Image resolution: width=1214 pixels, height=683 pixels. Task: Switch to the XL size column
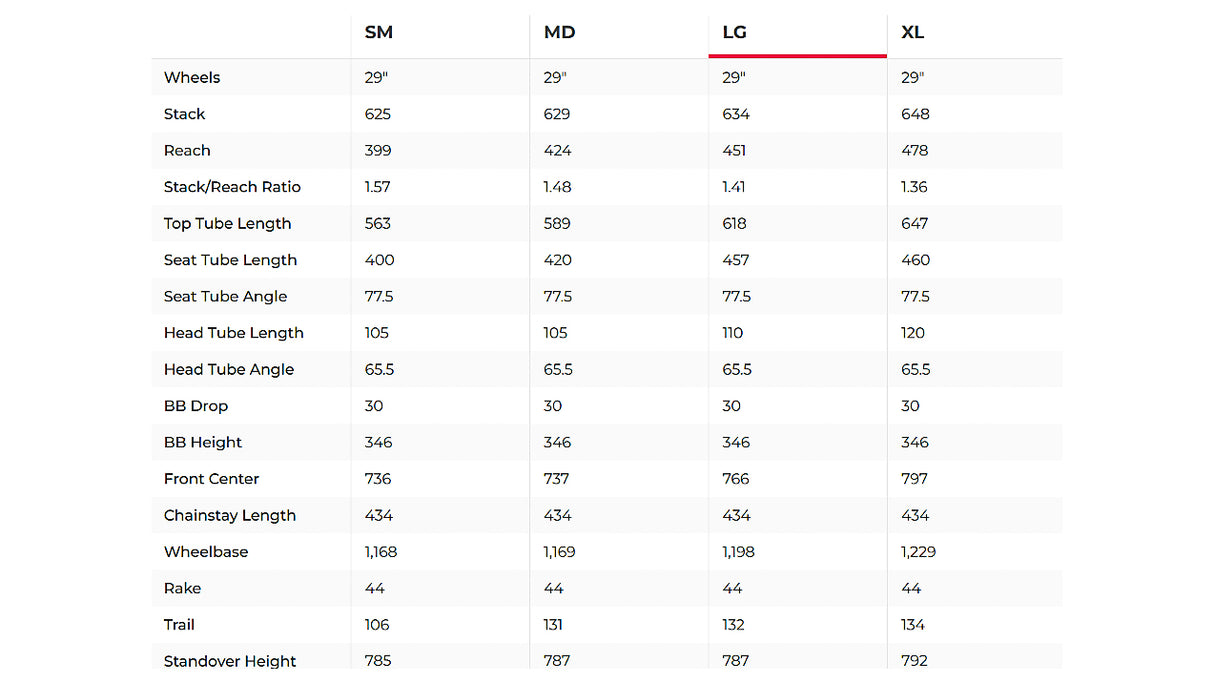click(913, 32)
